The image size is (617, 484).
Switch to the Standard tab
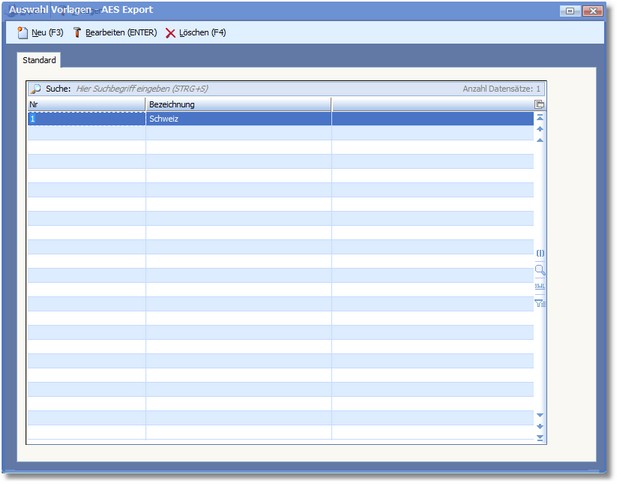point(39,61)
